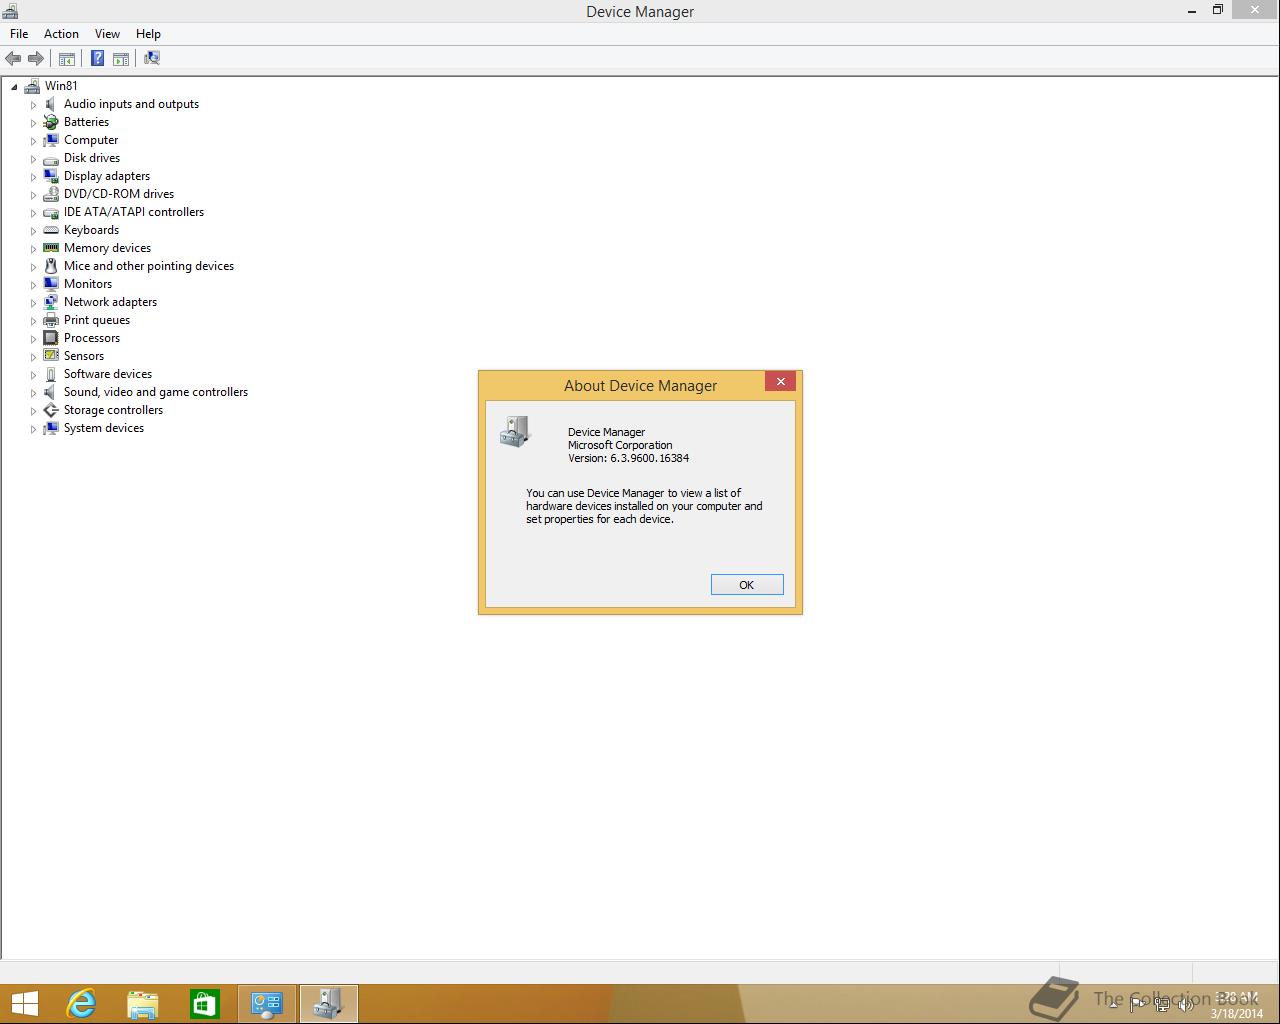Open the View menu
The width and height of the screenshot is (1280, 1024).
(107, 34)
